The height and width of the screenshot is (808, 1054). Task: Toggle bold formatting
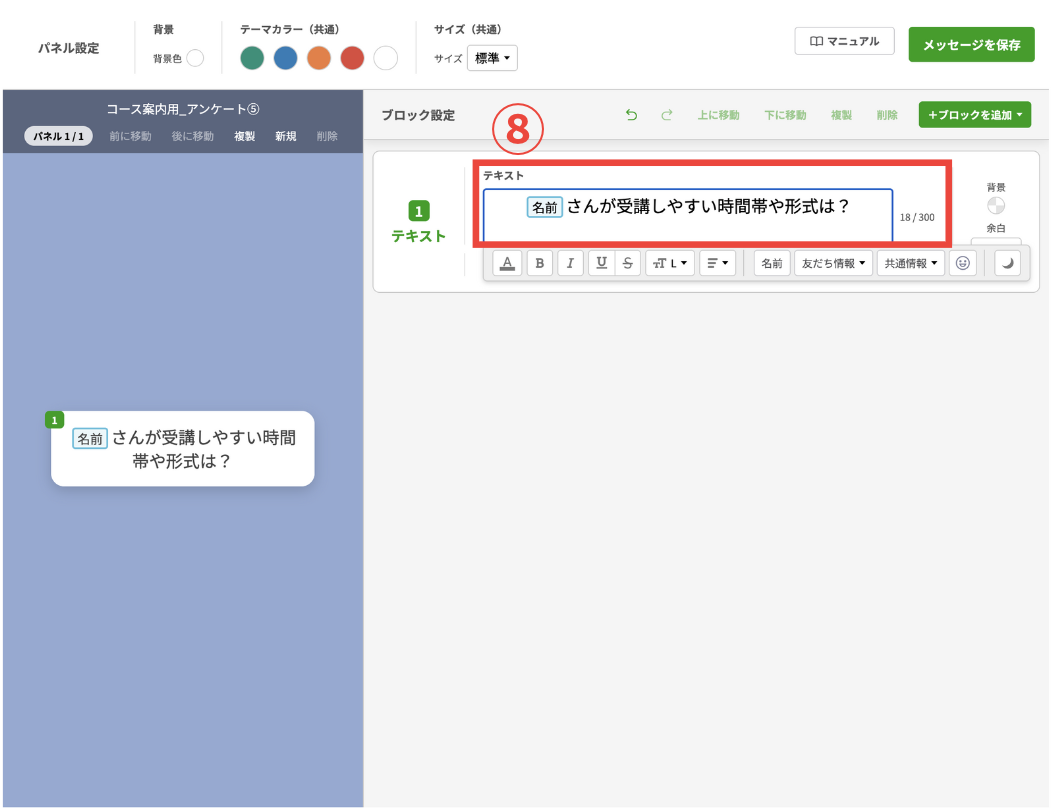[540, 263]
